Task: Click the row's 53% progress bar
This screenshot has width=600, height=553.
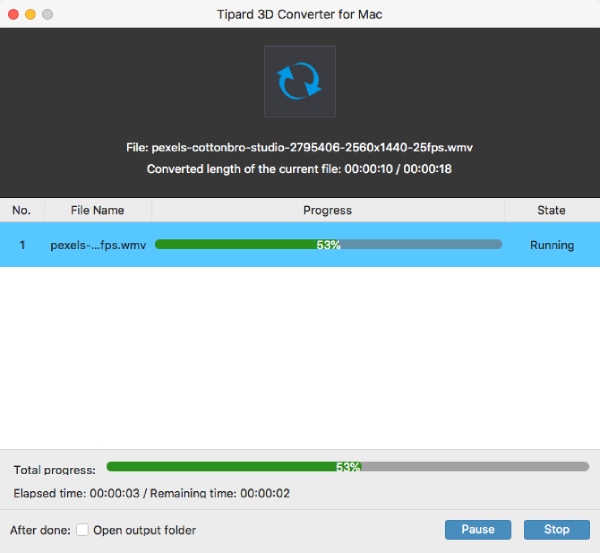Action: [x=328, y=245]
